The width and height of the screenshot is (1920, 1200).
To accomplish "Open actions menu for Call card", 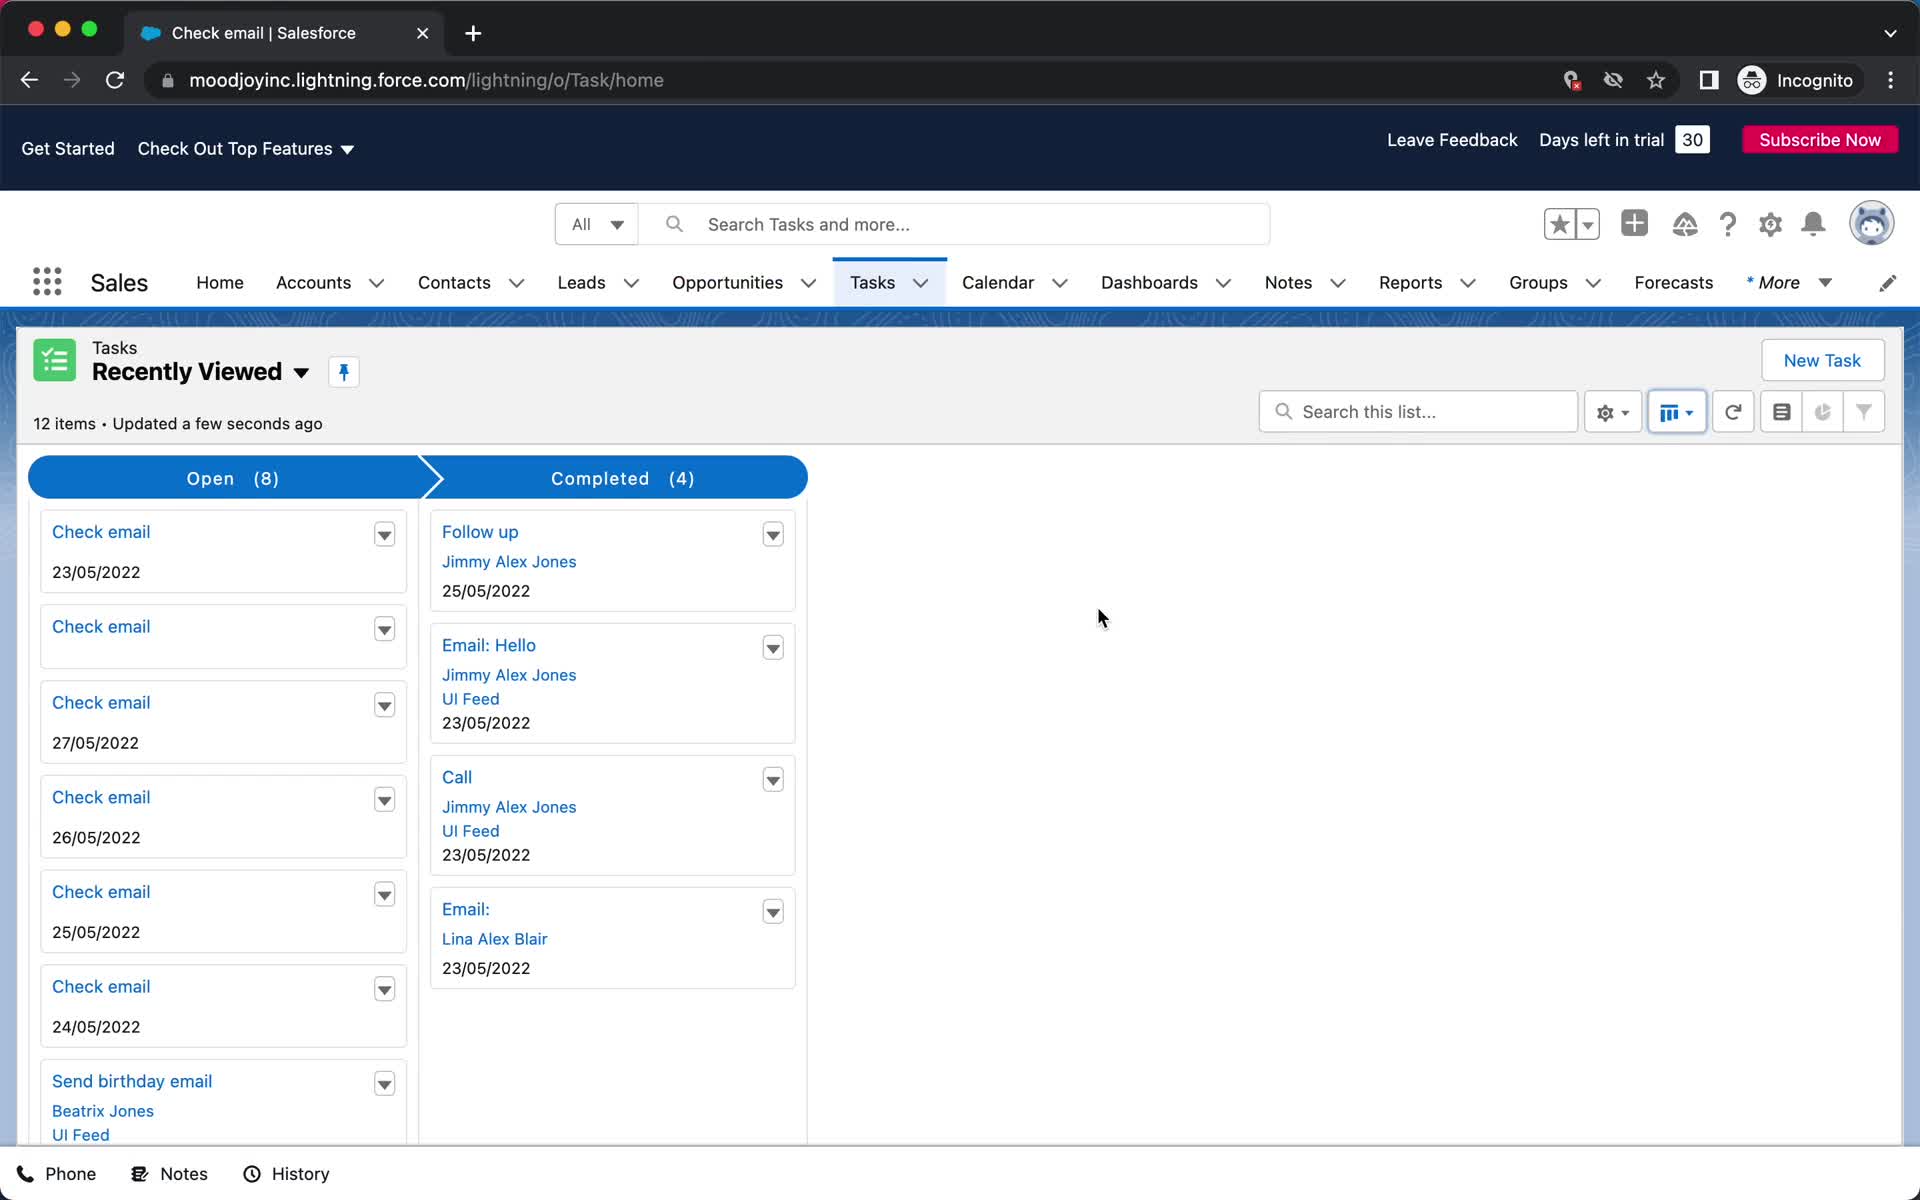I will 773,780.
